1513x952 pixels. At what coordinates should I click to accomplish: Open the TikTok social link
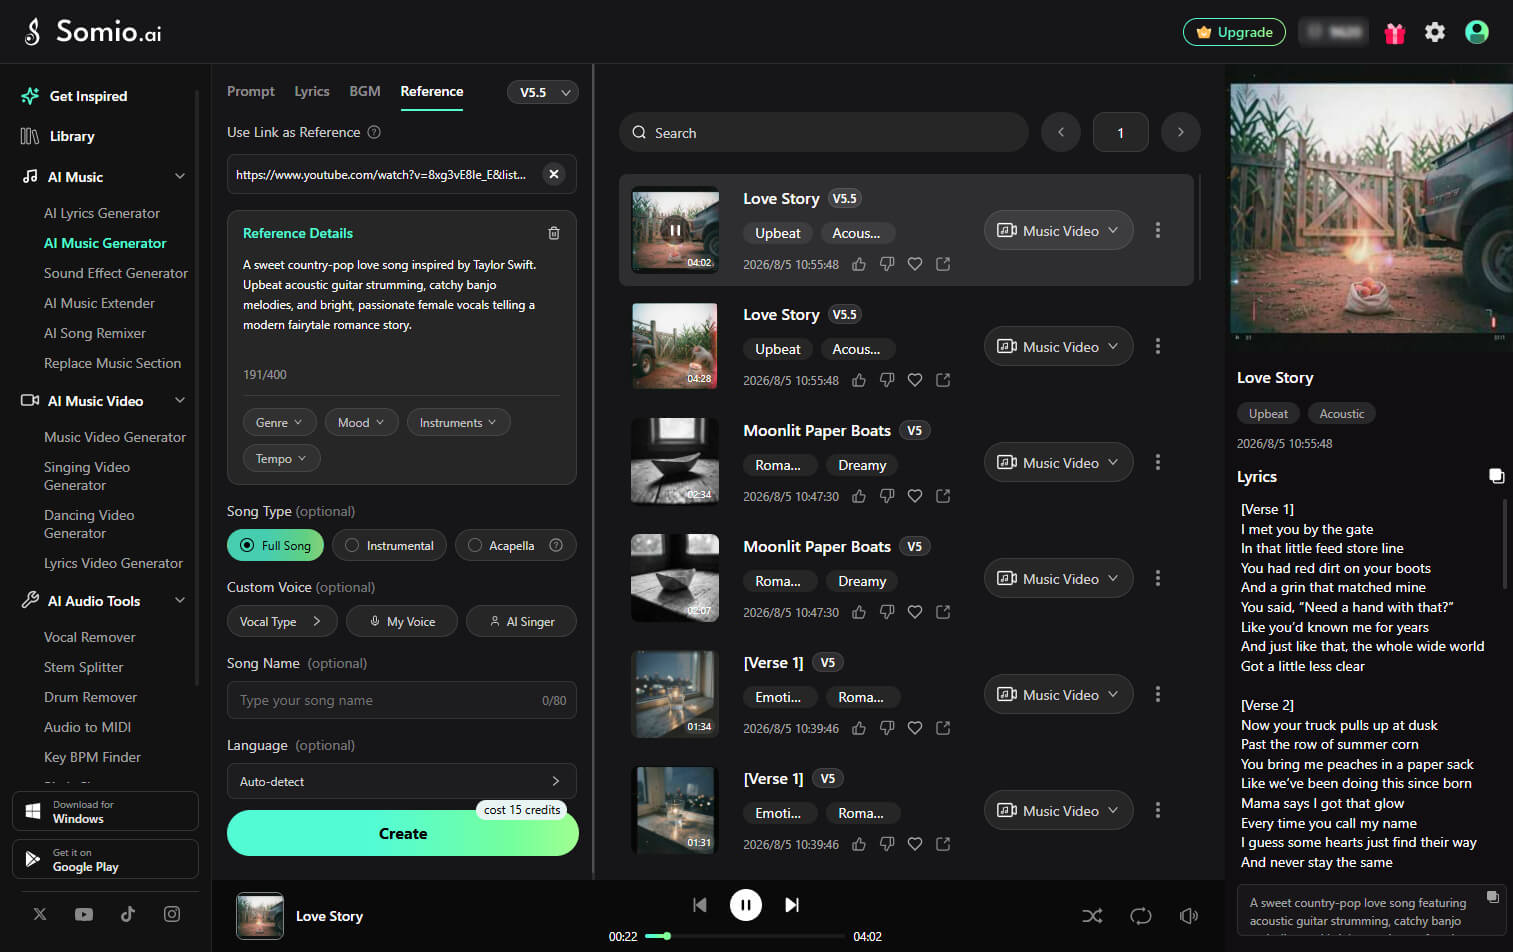click(128, 914)
